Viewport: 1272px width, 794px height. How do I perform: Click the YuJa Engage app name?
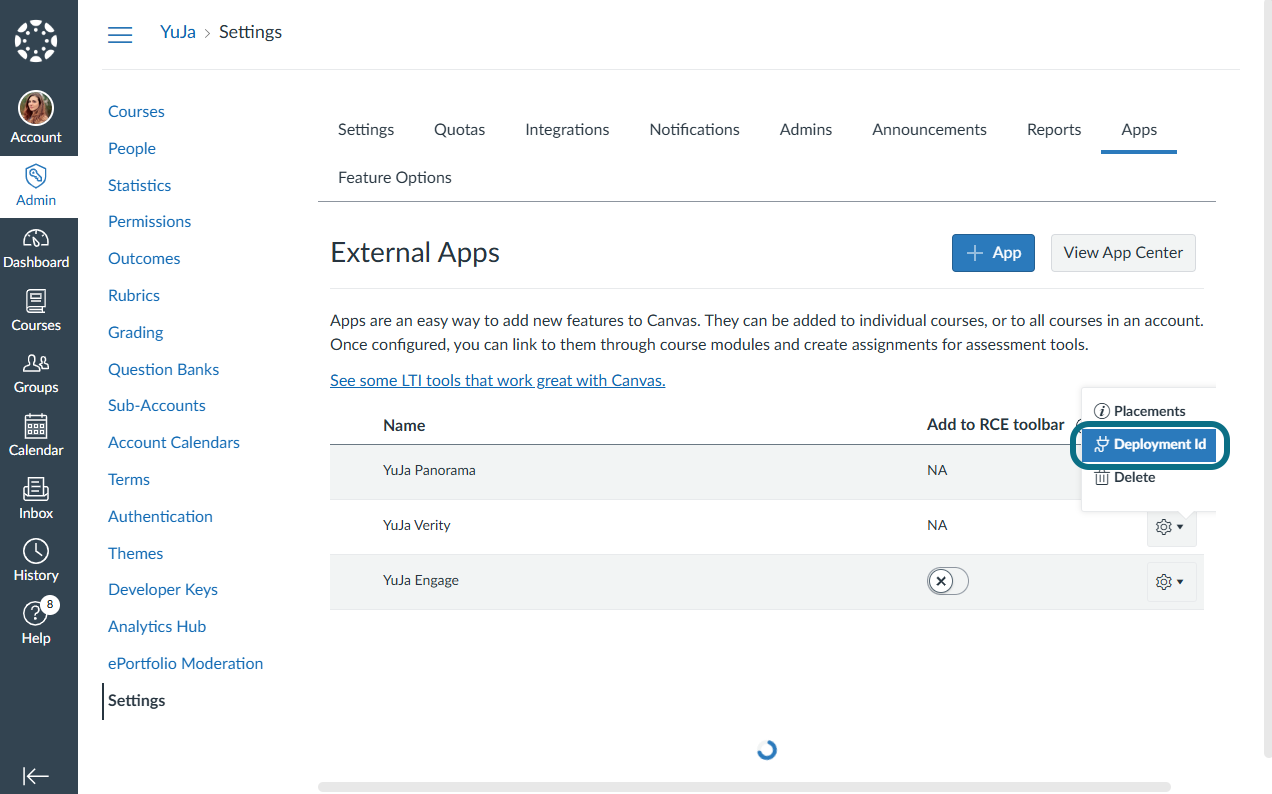[x=421, y=580]
